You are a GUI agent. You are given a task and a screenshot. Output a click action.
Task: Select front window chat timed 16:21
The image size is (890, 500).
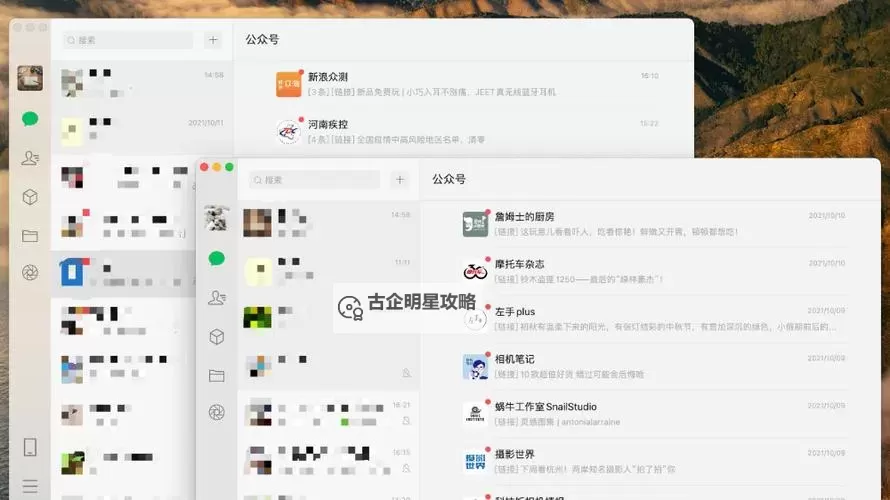(328, 413)
